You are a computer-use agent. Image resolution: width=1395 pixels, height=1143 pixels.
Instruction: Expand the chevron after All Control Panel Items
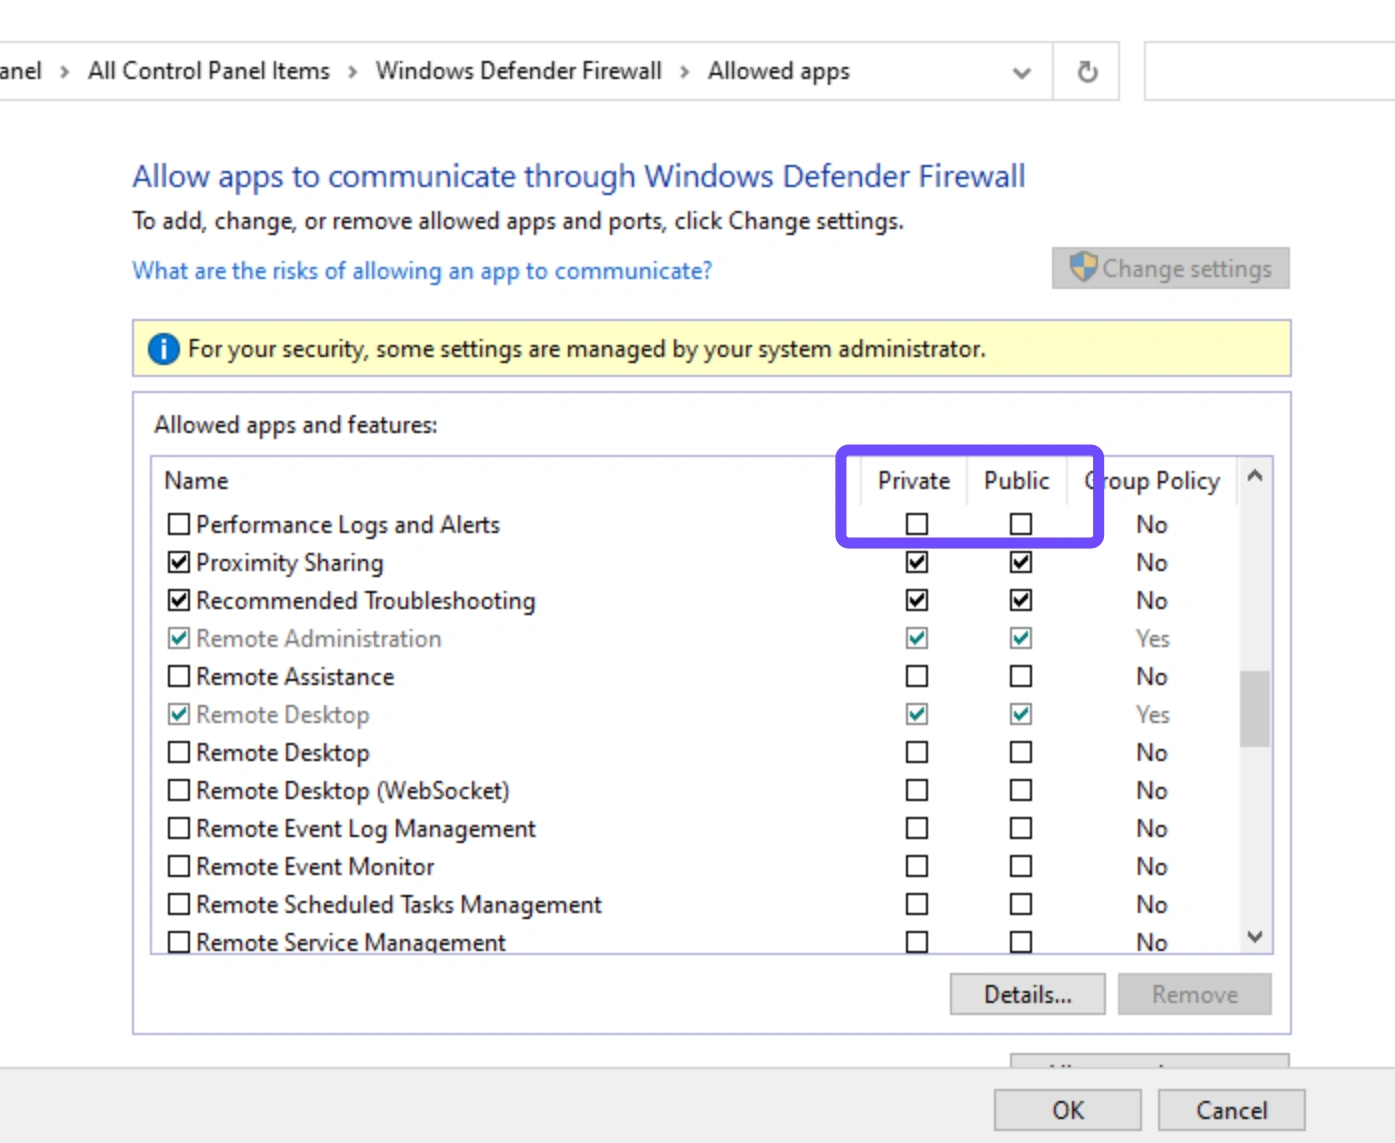pos(352,72)
